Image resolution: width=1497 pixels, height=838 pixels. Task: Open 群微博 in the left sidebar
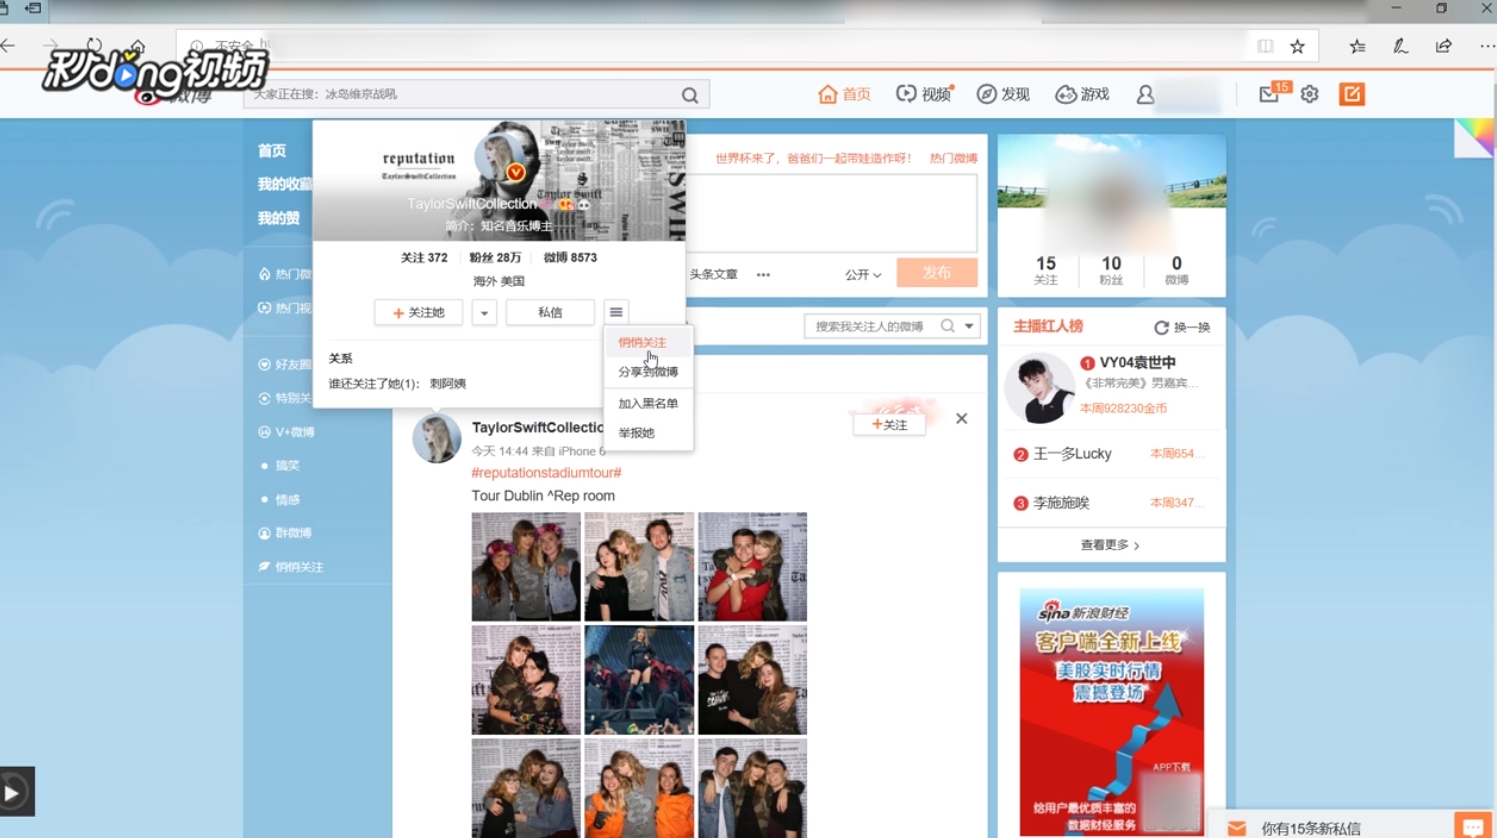(x=285, y=533)
